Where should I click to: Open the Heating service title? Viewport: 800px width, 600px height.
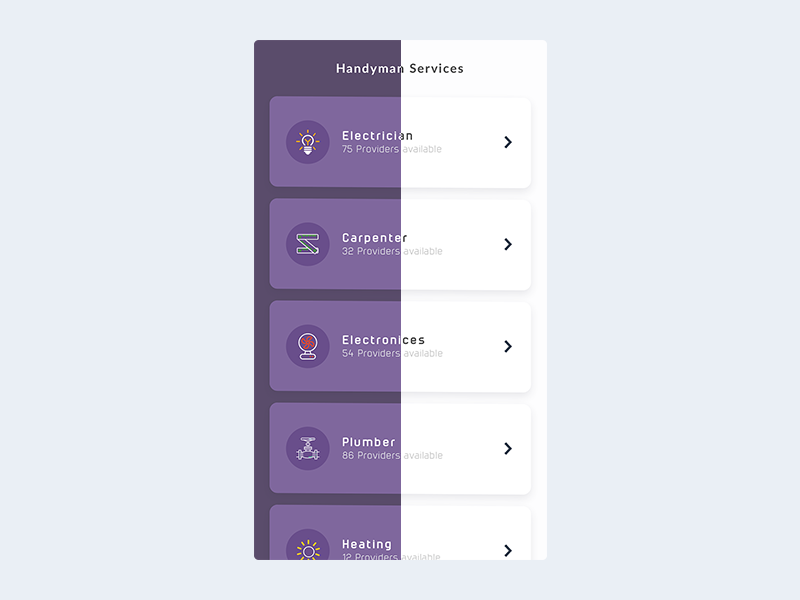[367, 544]
